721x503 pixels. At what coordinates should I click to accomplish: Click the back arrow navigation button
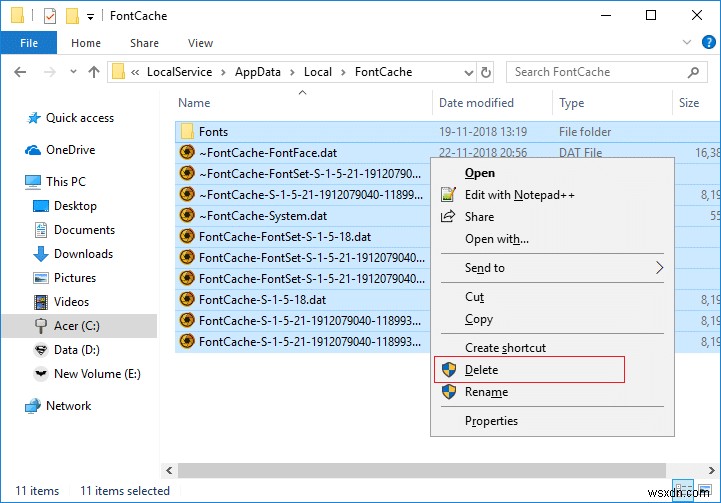[x=19, y=72]
